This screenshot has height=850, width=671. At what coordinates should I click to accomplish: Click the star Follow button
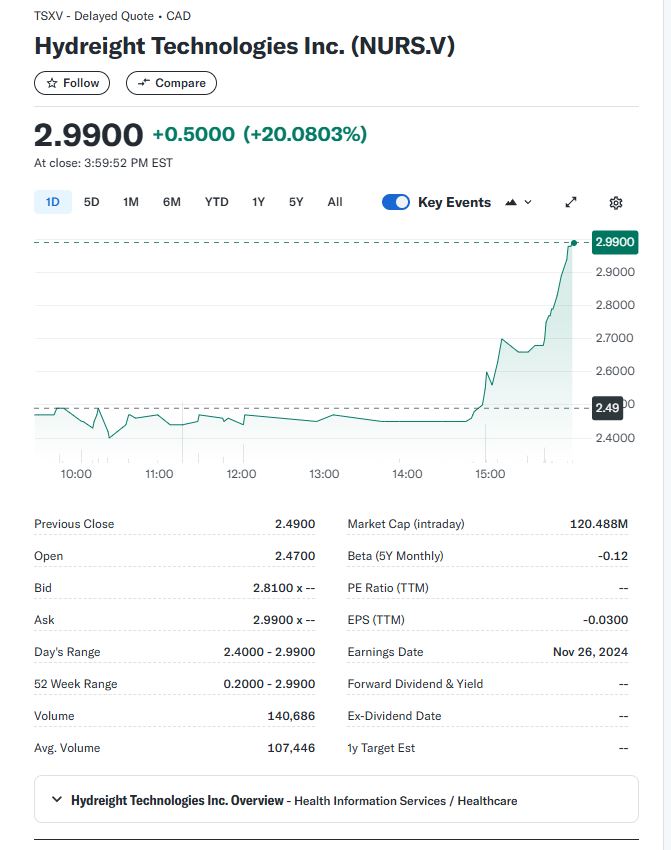tap(72, 83)
